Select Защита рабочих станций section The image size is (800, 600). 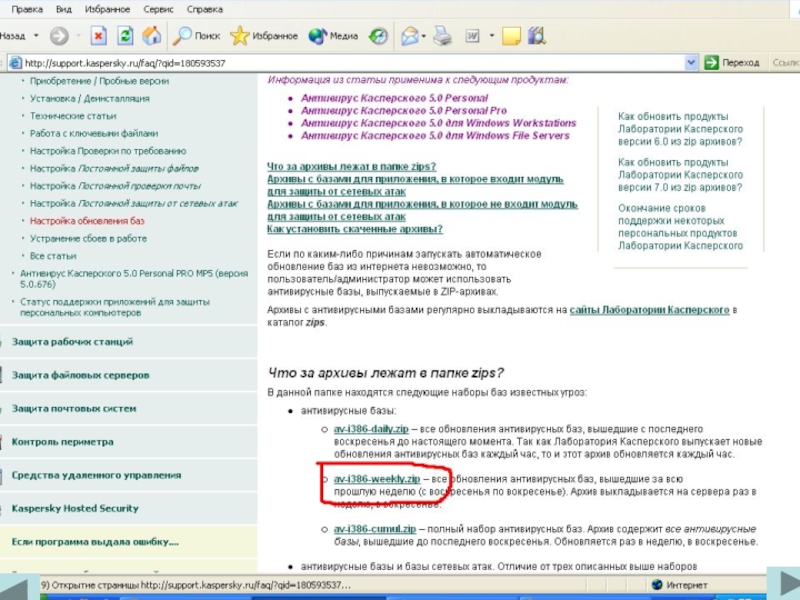click(72, 342)
